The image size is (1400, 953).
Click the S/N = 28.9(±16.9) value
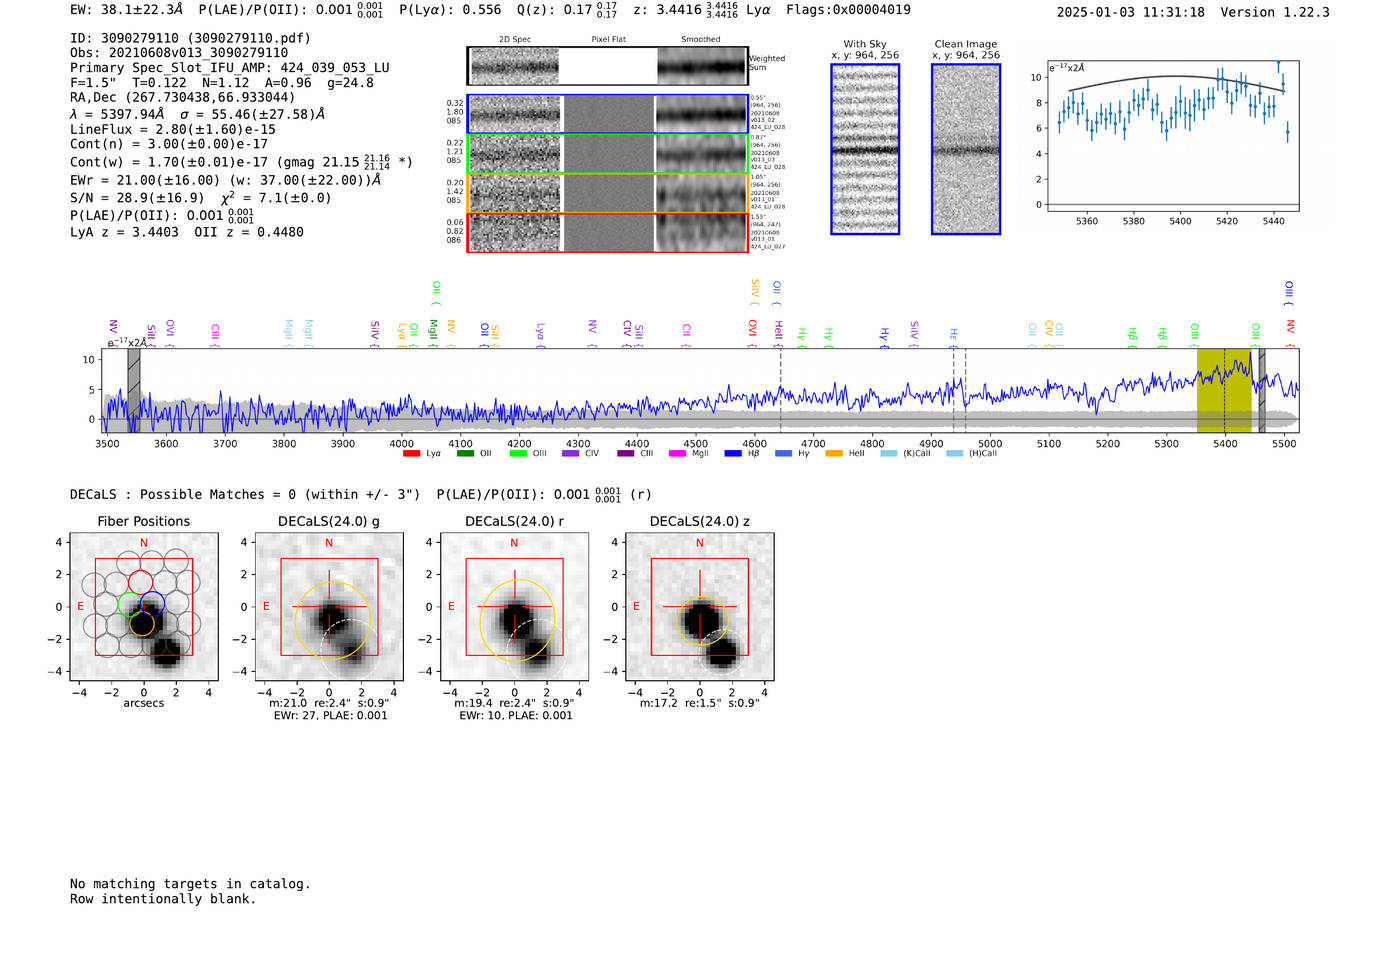(137, 198)
